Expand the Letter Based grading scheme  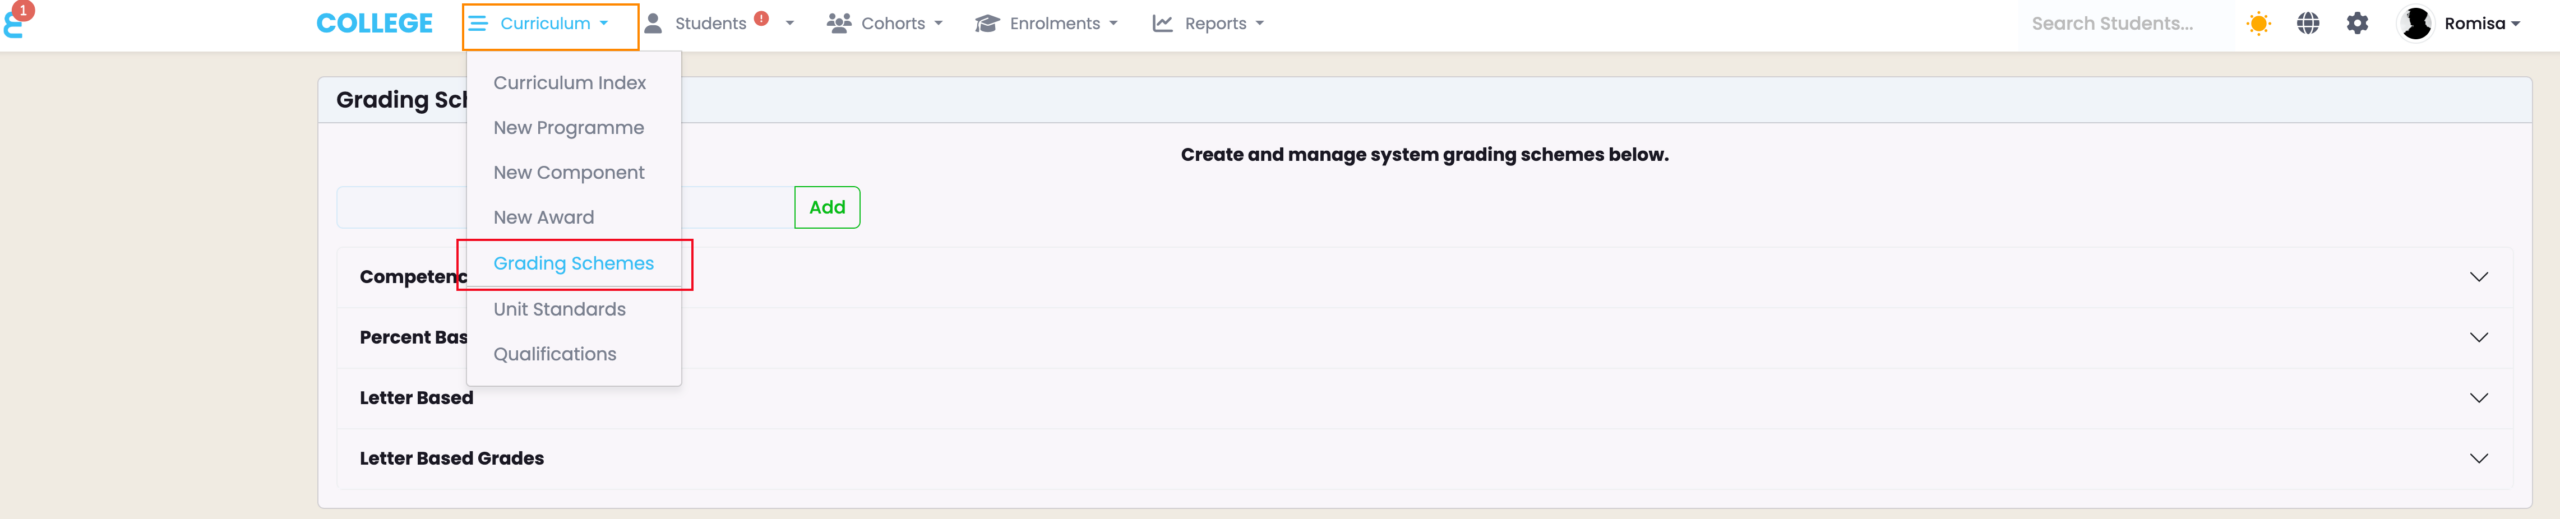2478,398
